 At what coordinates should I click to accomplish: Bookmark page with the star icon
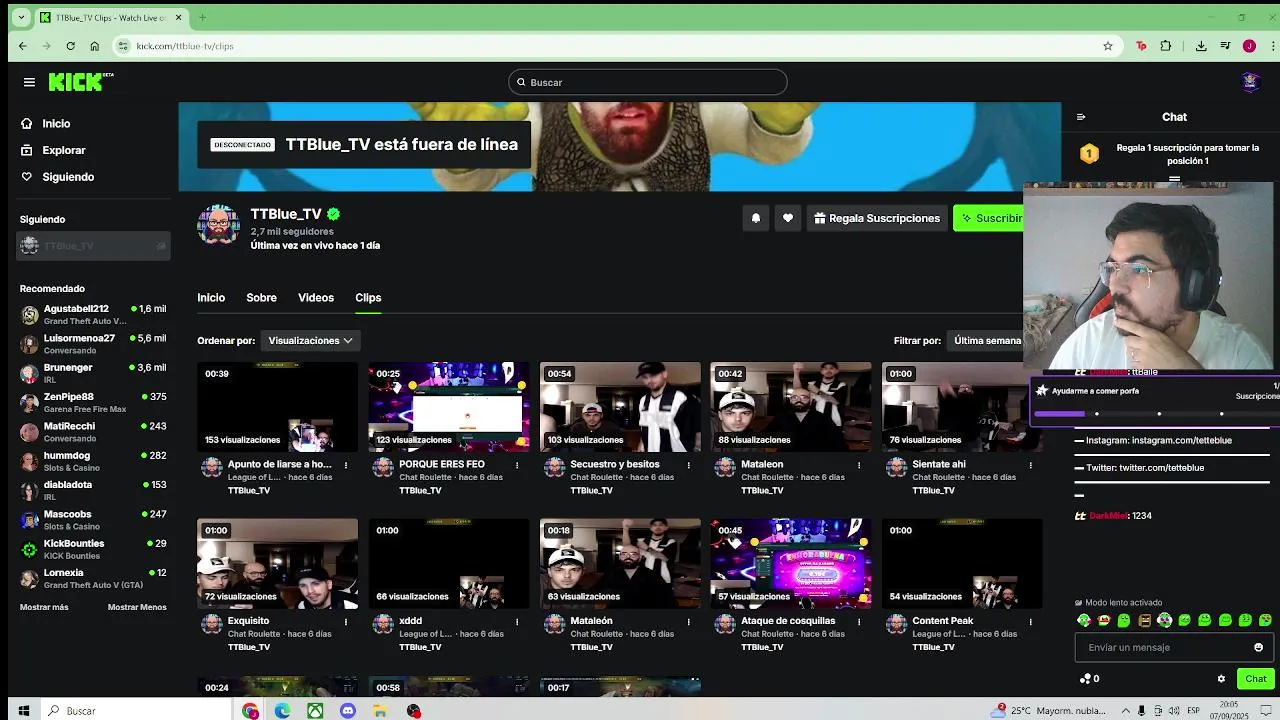pos(1108,46)
